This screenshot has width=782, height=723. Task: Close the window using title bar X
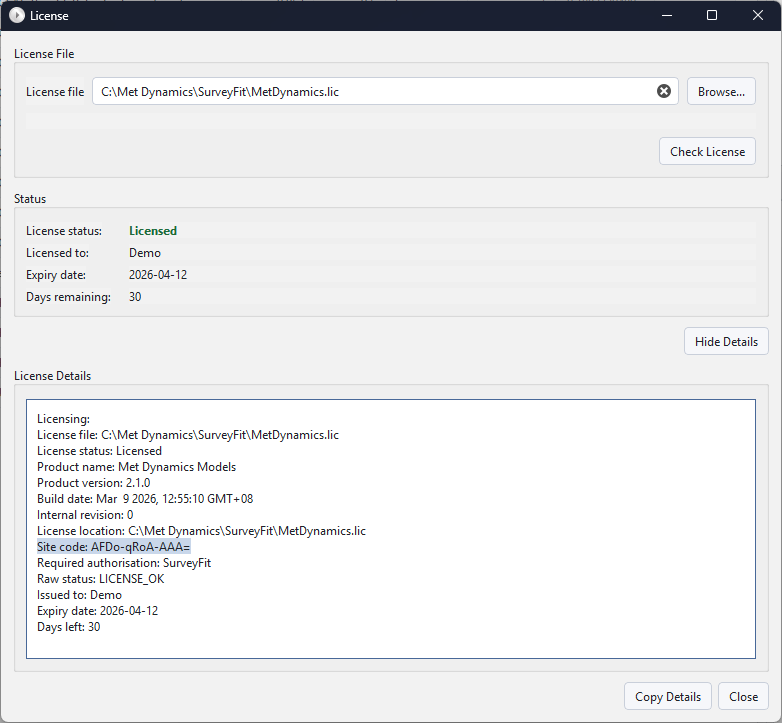point(758,16)
